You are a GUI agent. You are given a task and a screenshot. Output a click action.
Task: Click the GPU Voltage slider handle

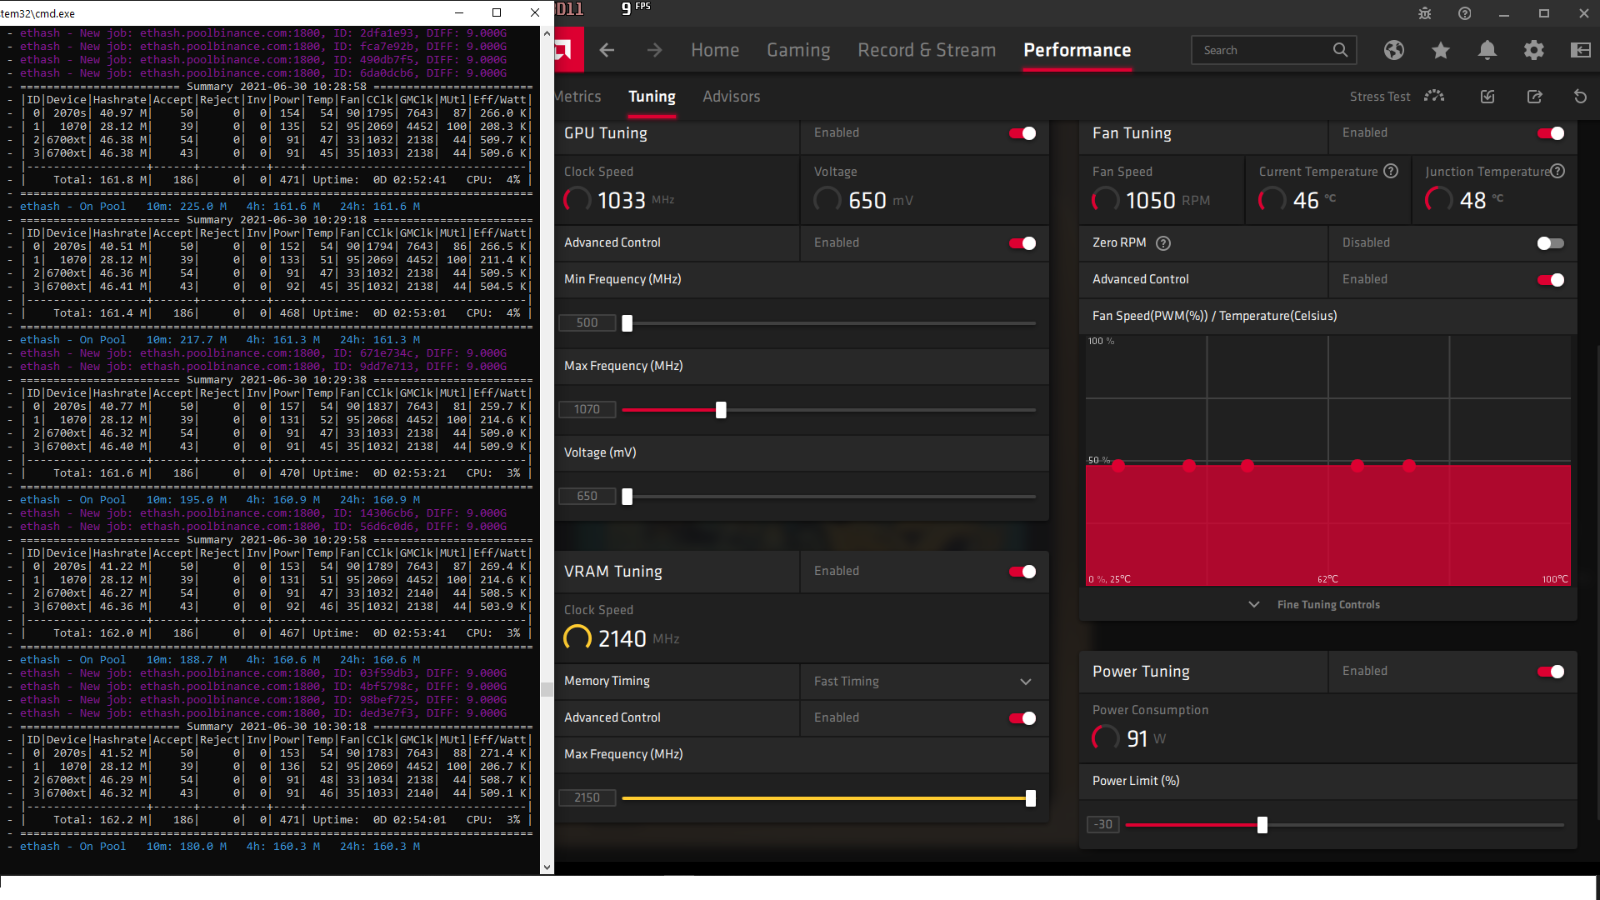[627, 496]
